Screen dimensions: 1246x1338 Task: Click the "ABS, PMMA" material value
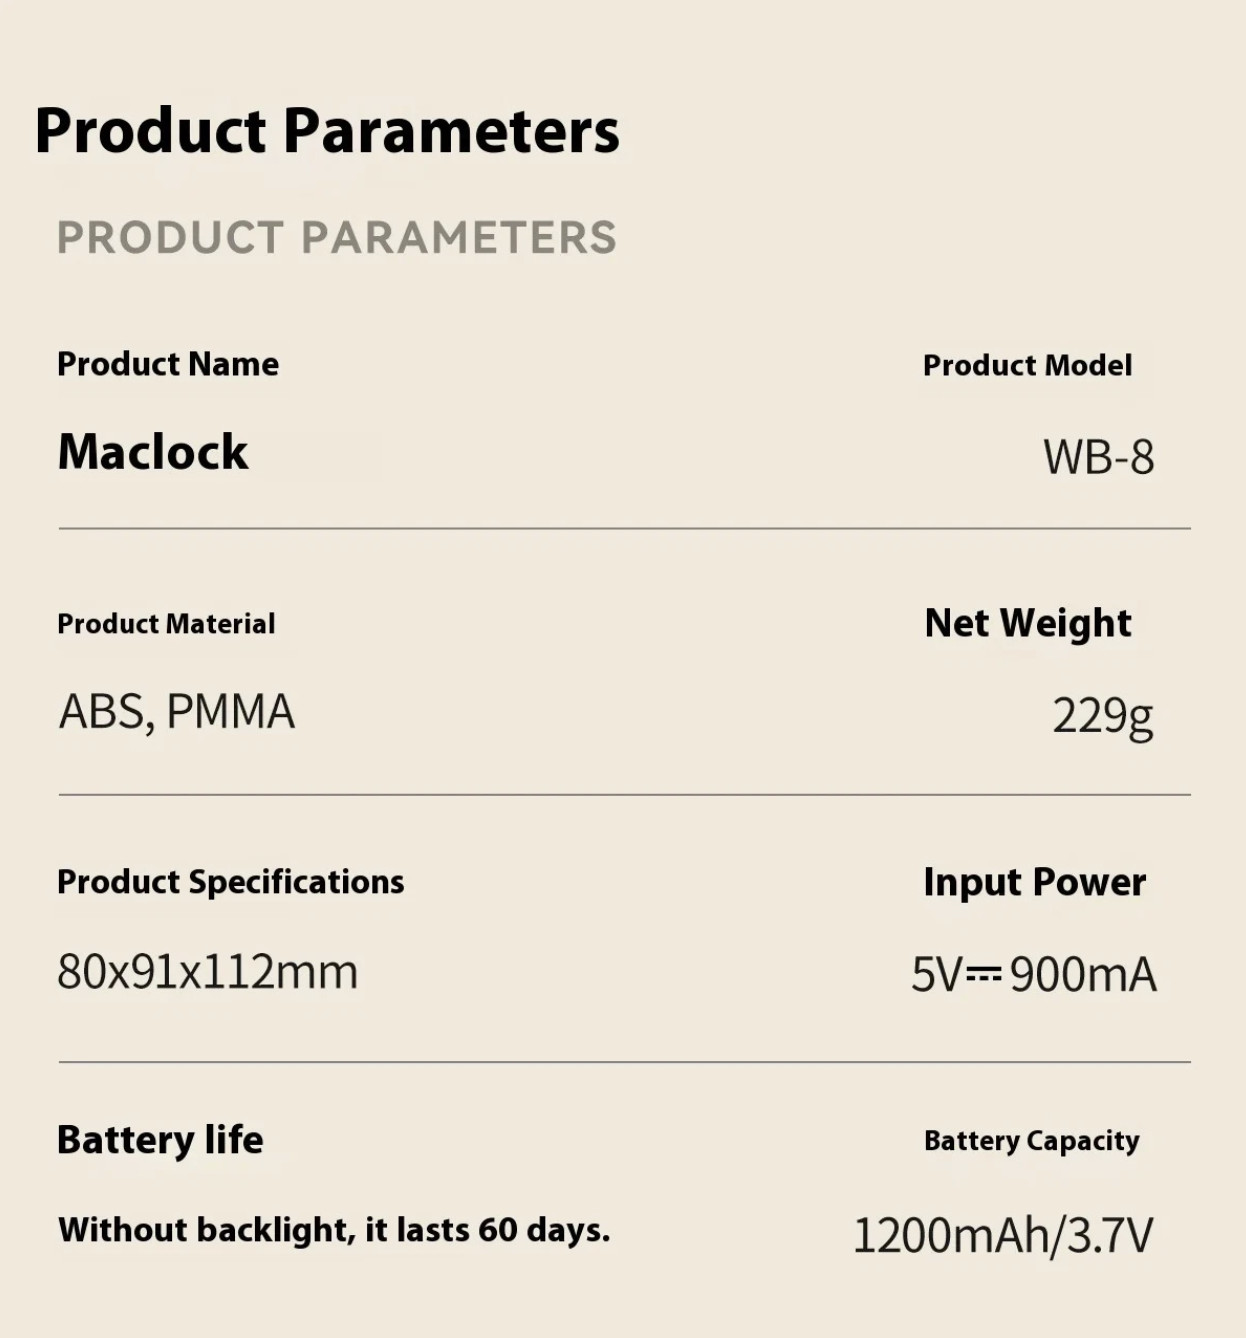(x=177, y=712)
